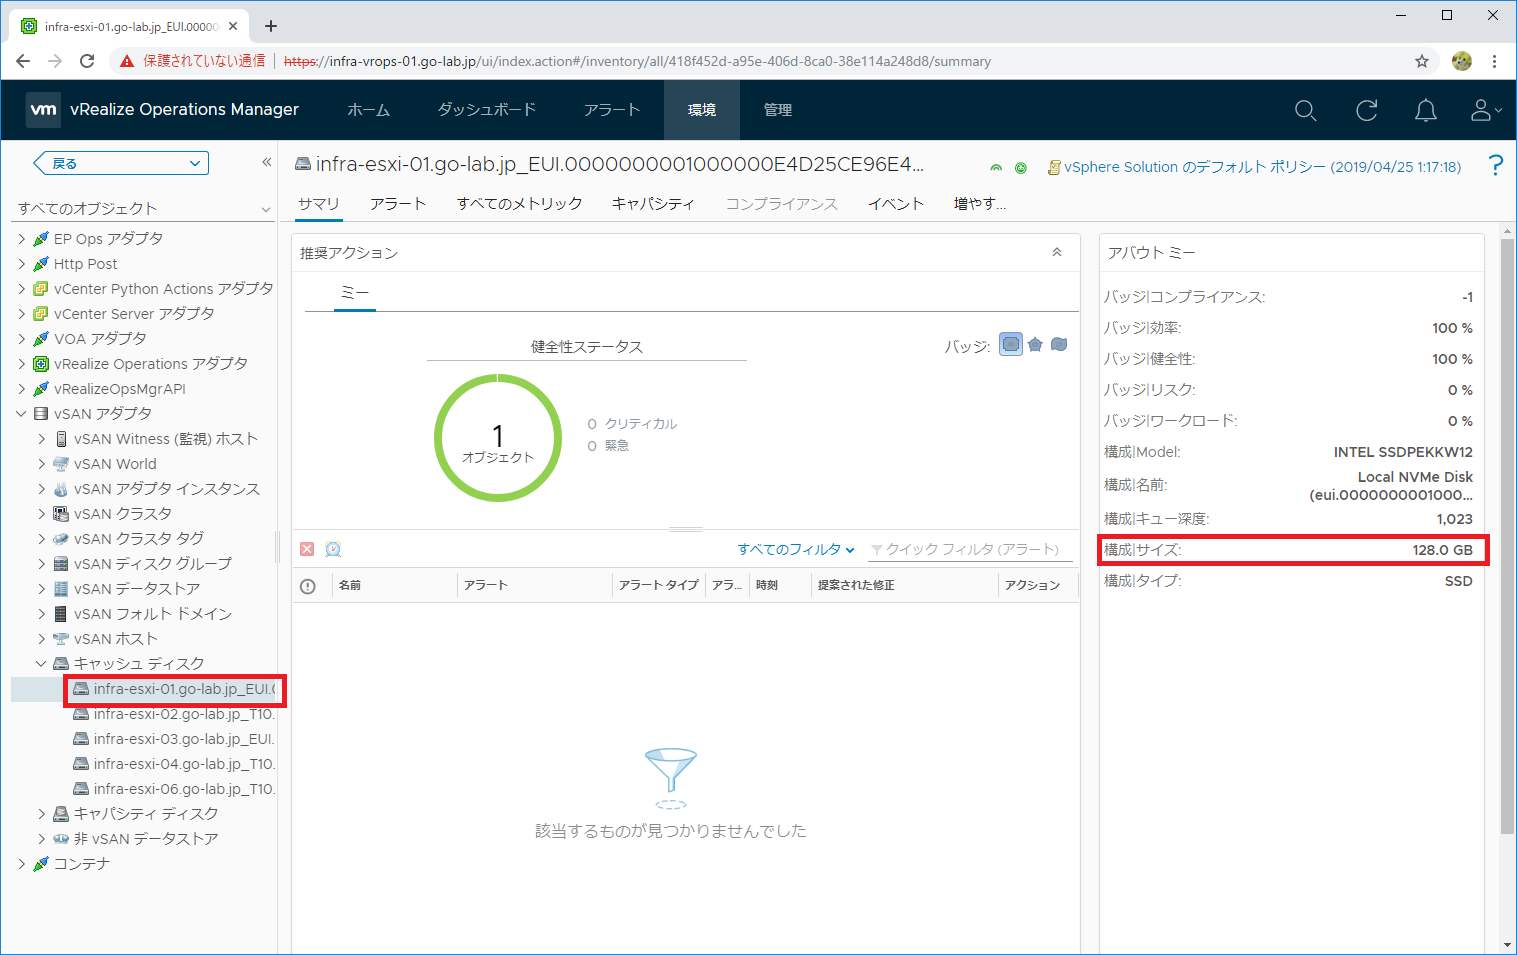This screenshot has height=955, width=1517.
Task: Go to the ホーム menu
Action: tap(369, 110)
